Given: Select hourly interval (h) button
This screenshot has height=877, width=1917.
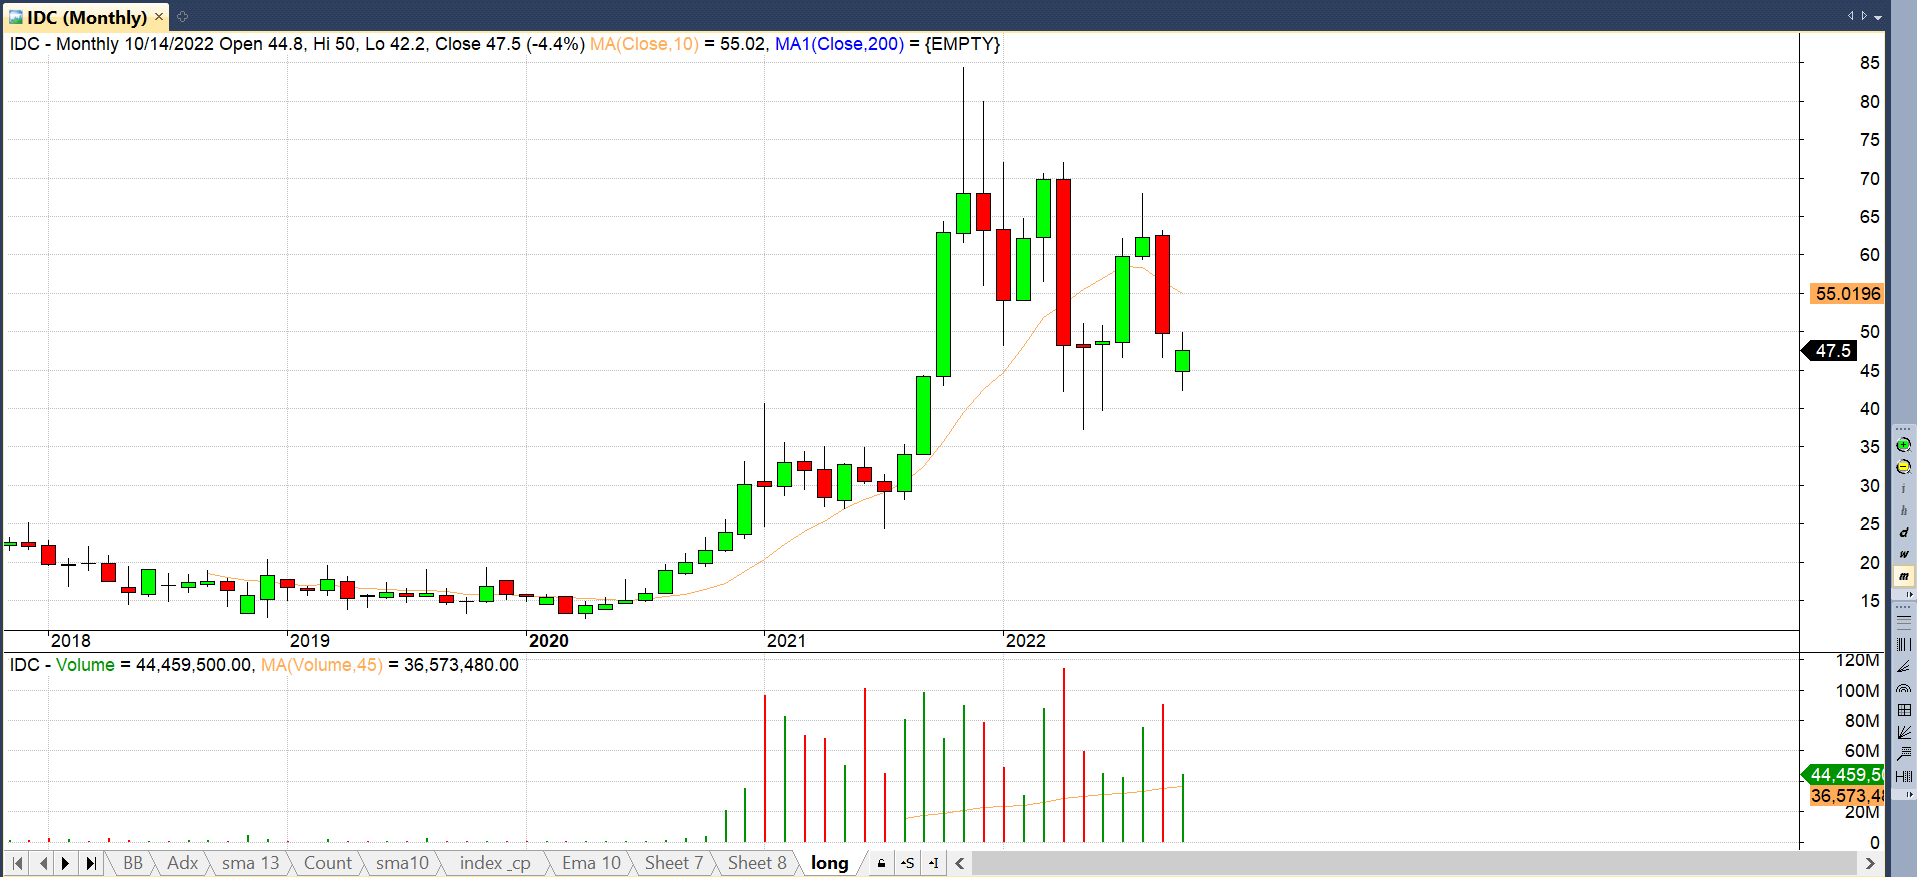Looking at the screenshot, I should [1903, 511].
